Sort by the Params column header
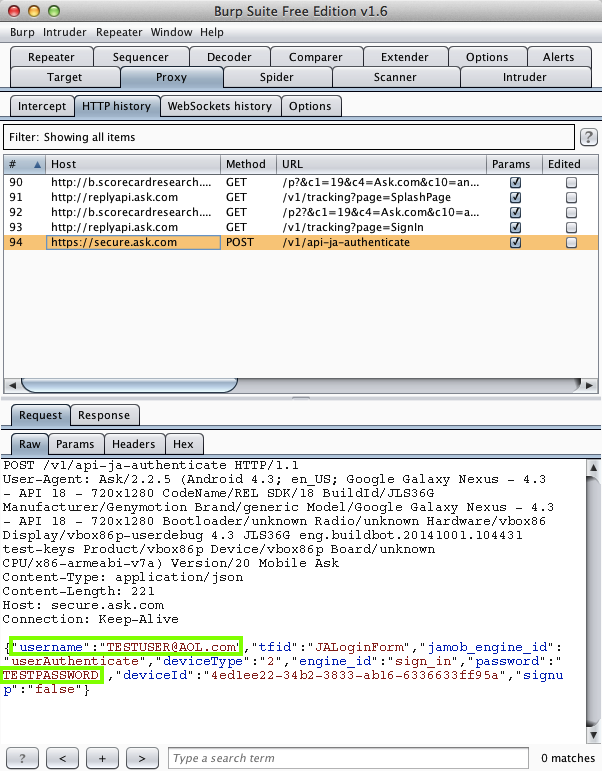602x771 pixels. pyautogui.click(x=514, y=164)
